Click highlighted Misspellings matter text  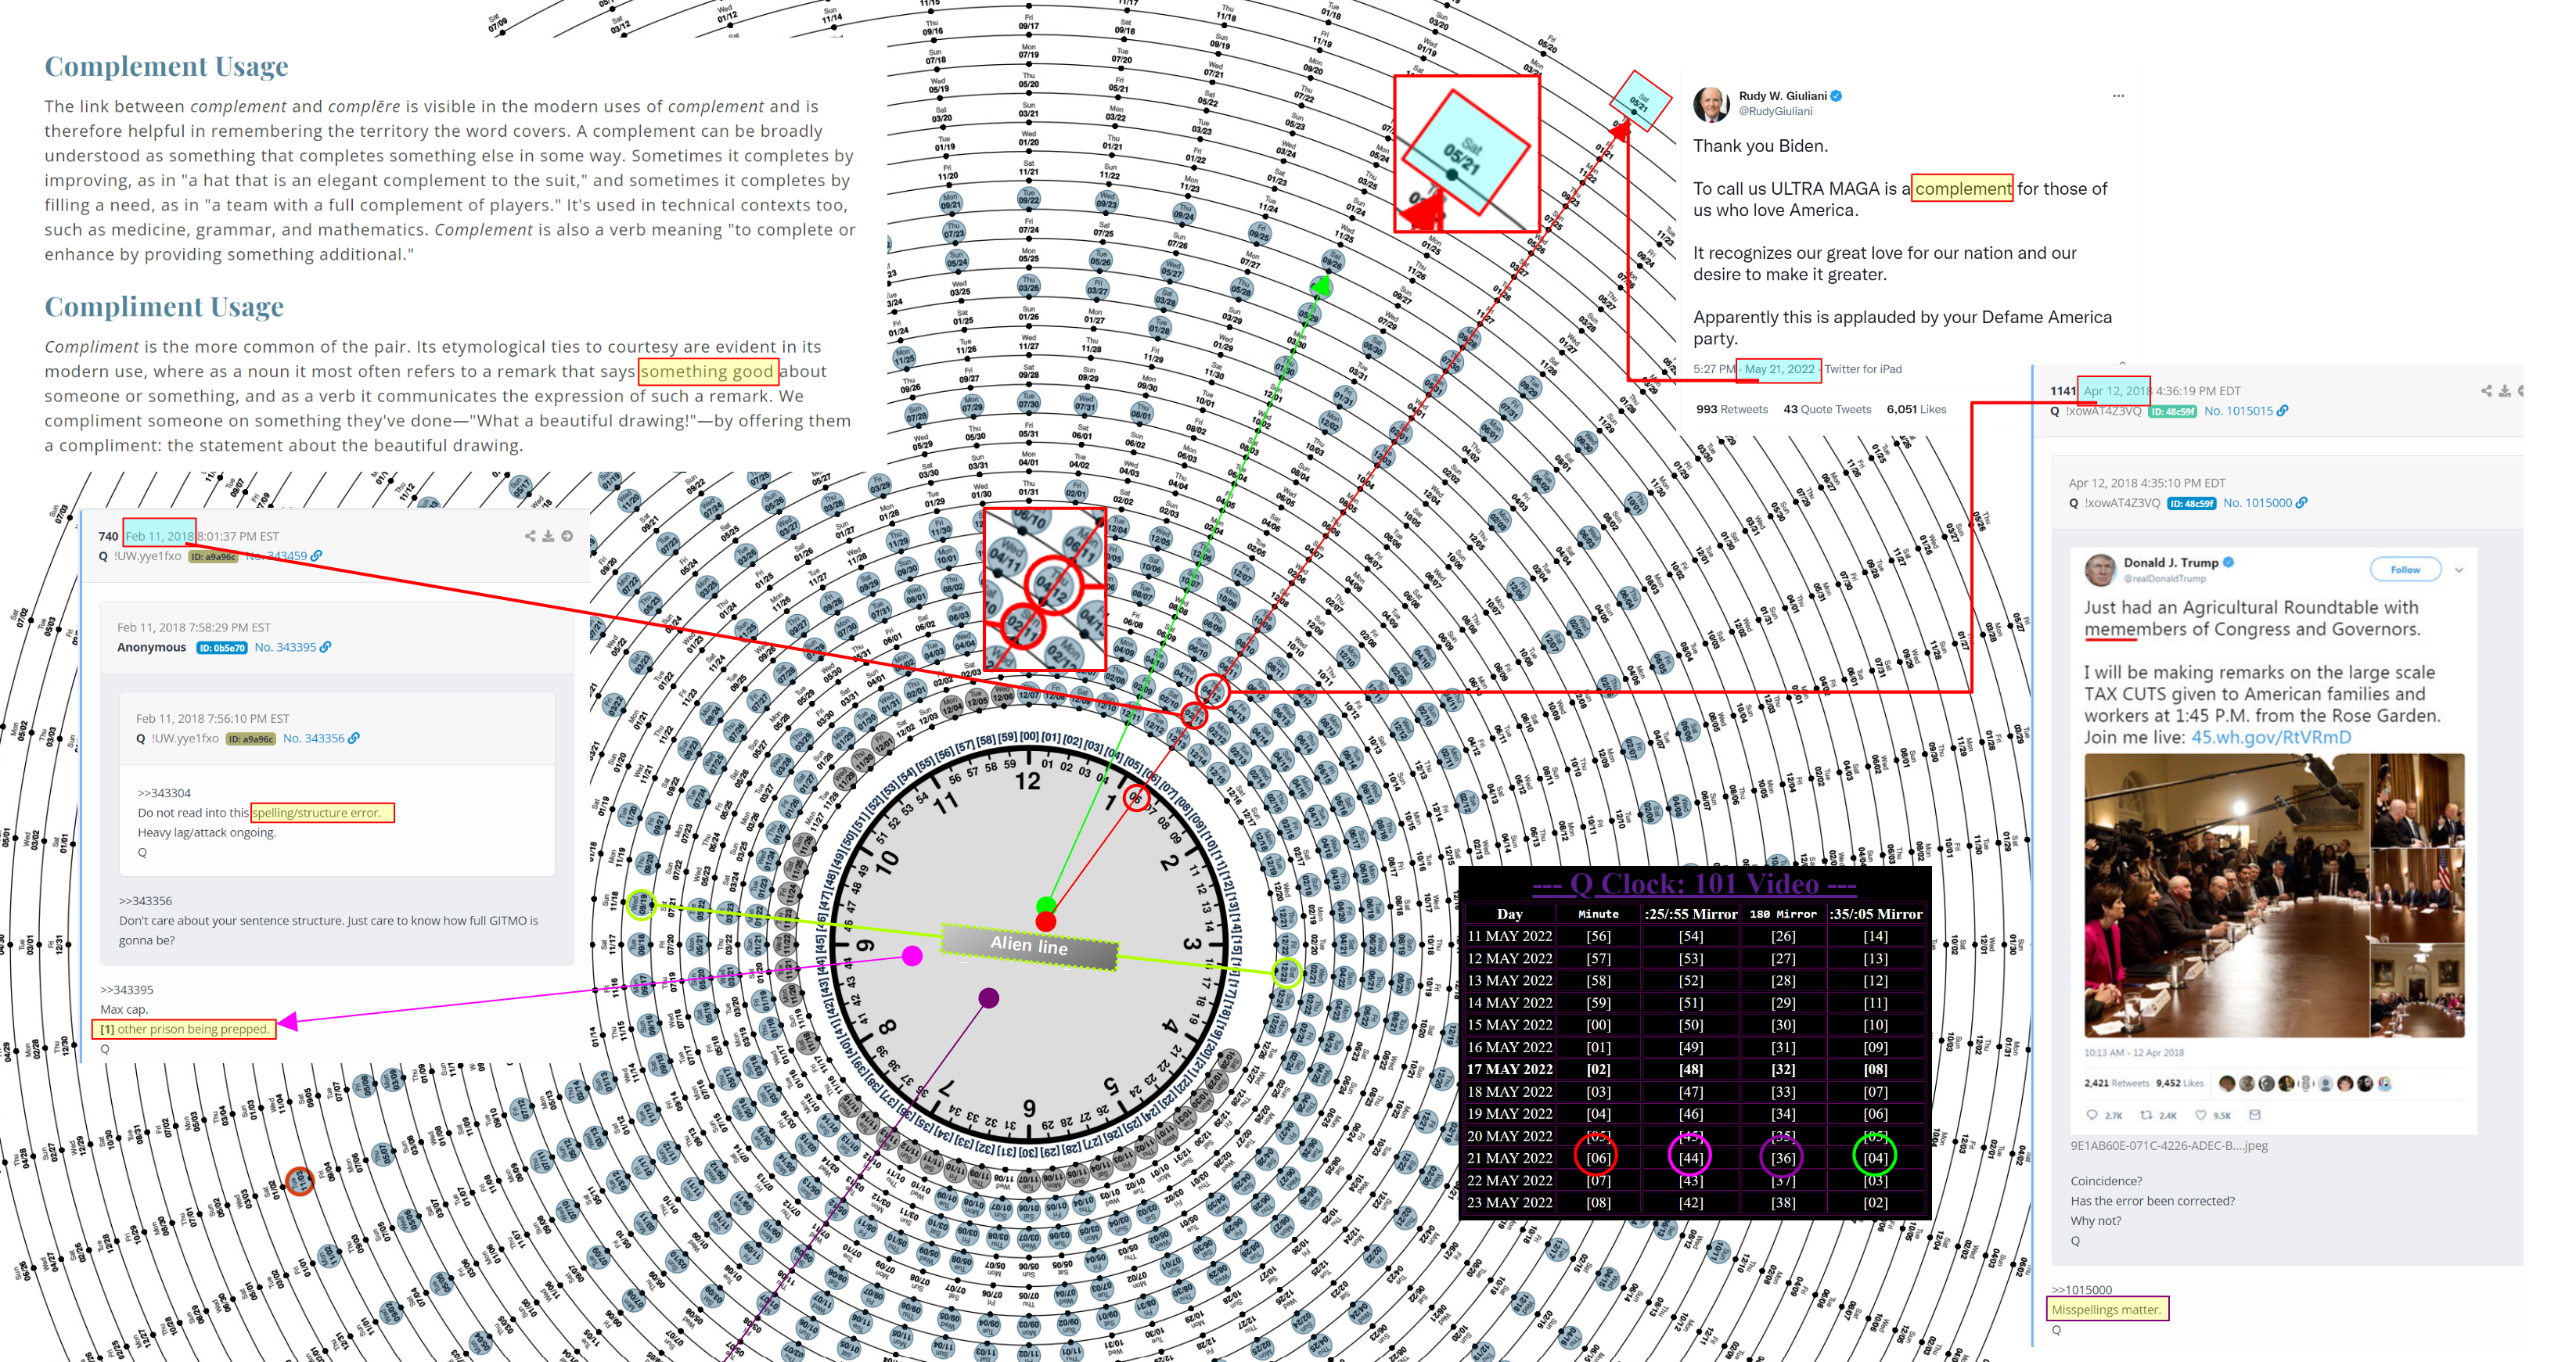tap(2107, 1309)
